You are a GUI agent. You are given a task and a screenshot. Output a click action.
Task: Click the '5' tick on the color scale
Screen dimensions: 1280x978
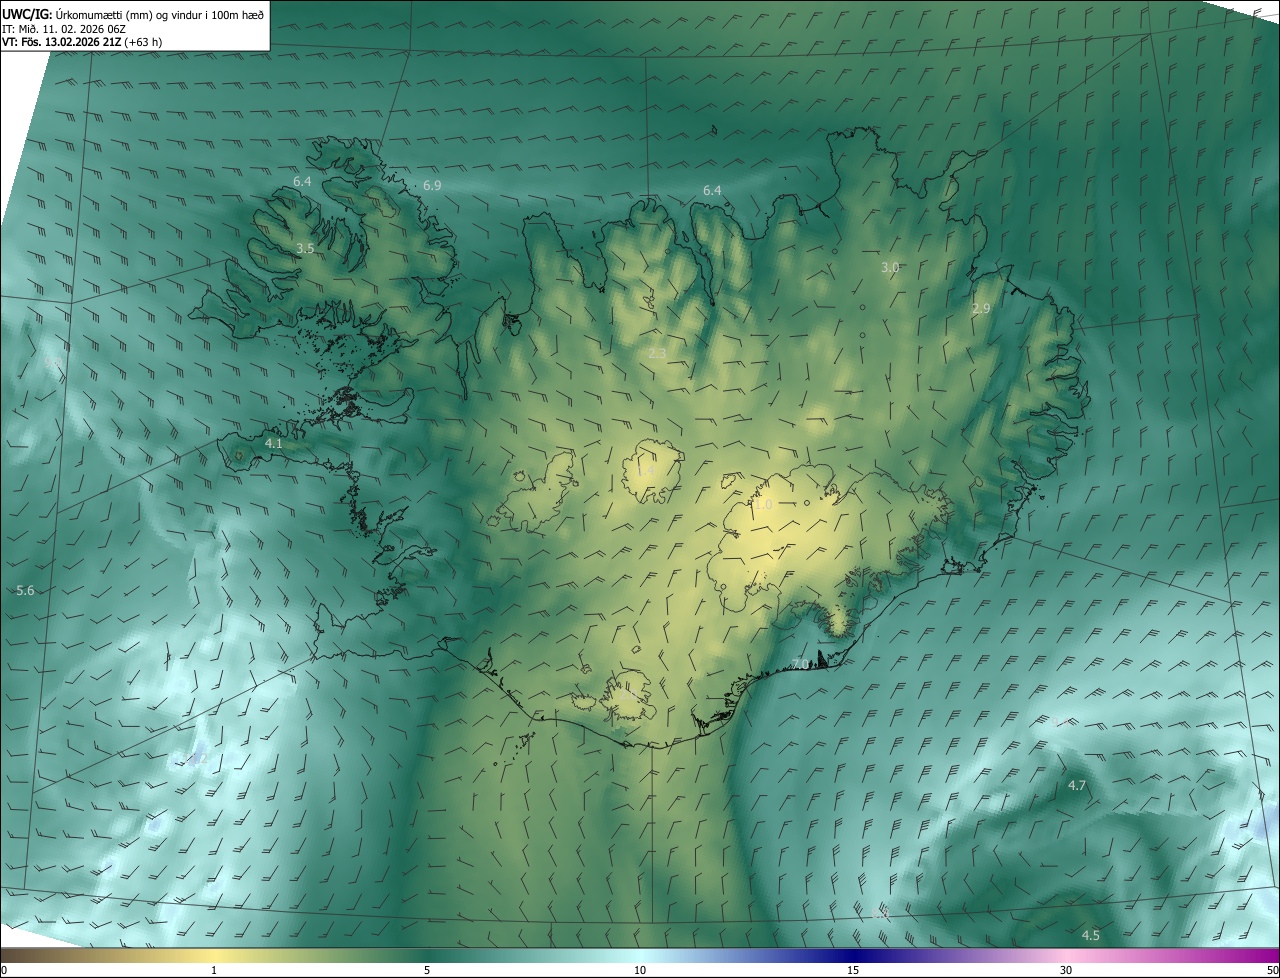point(427,970)
